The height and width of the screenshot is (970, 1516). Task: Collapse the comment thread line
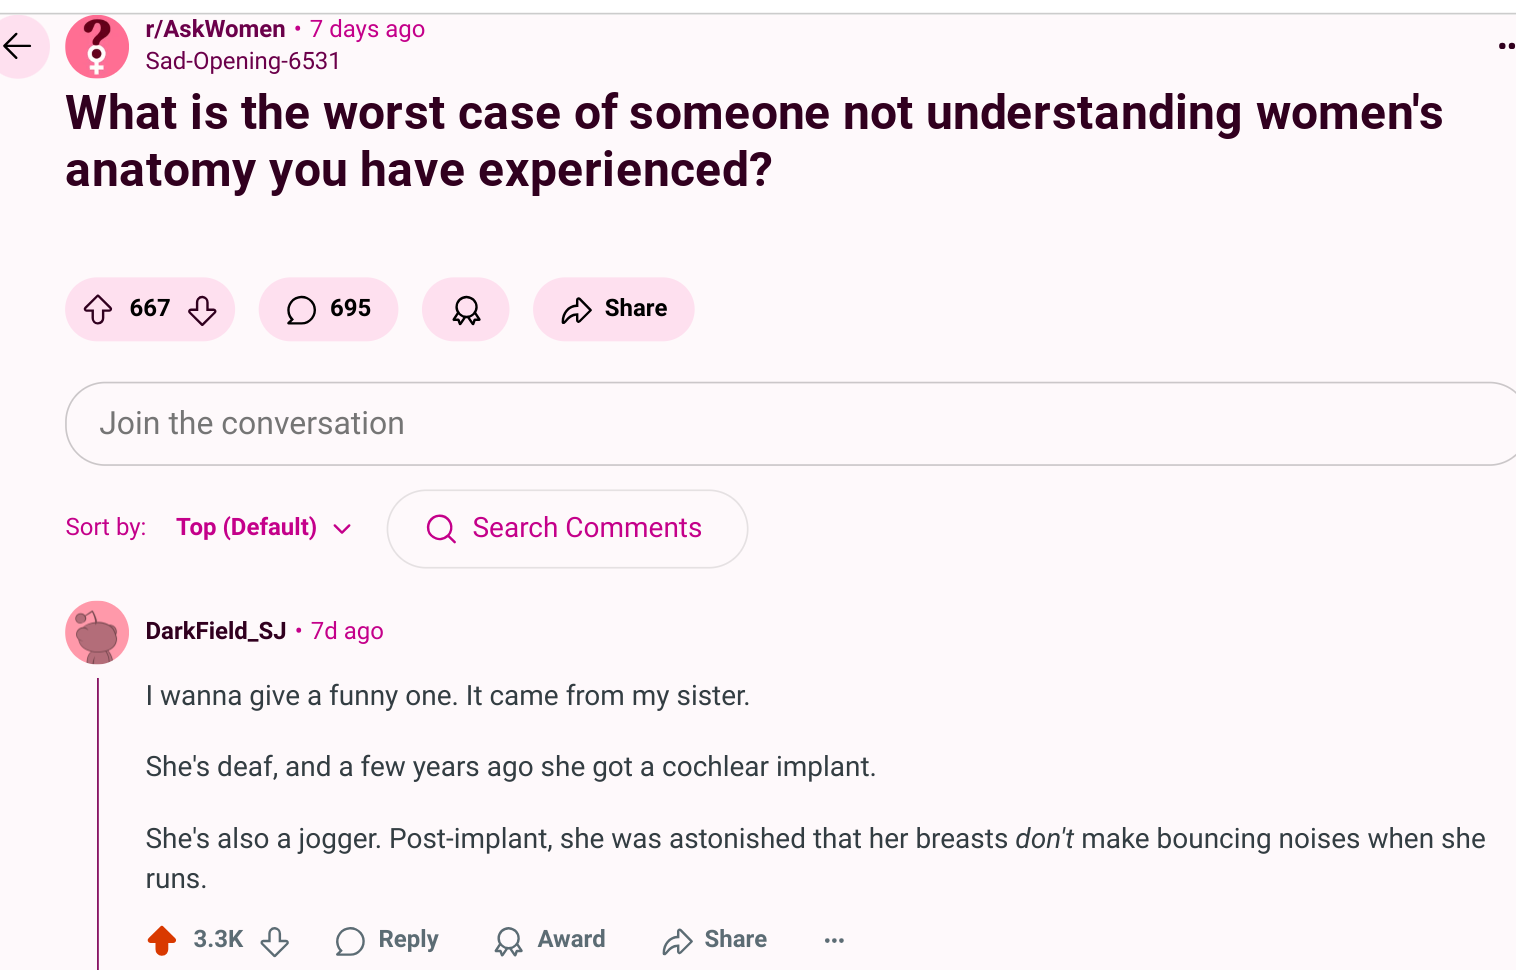pos(98,824)
